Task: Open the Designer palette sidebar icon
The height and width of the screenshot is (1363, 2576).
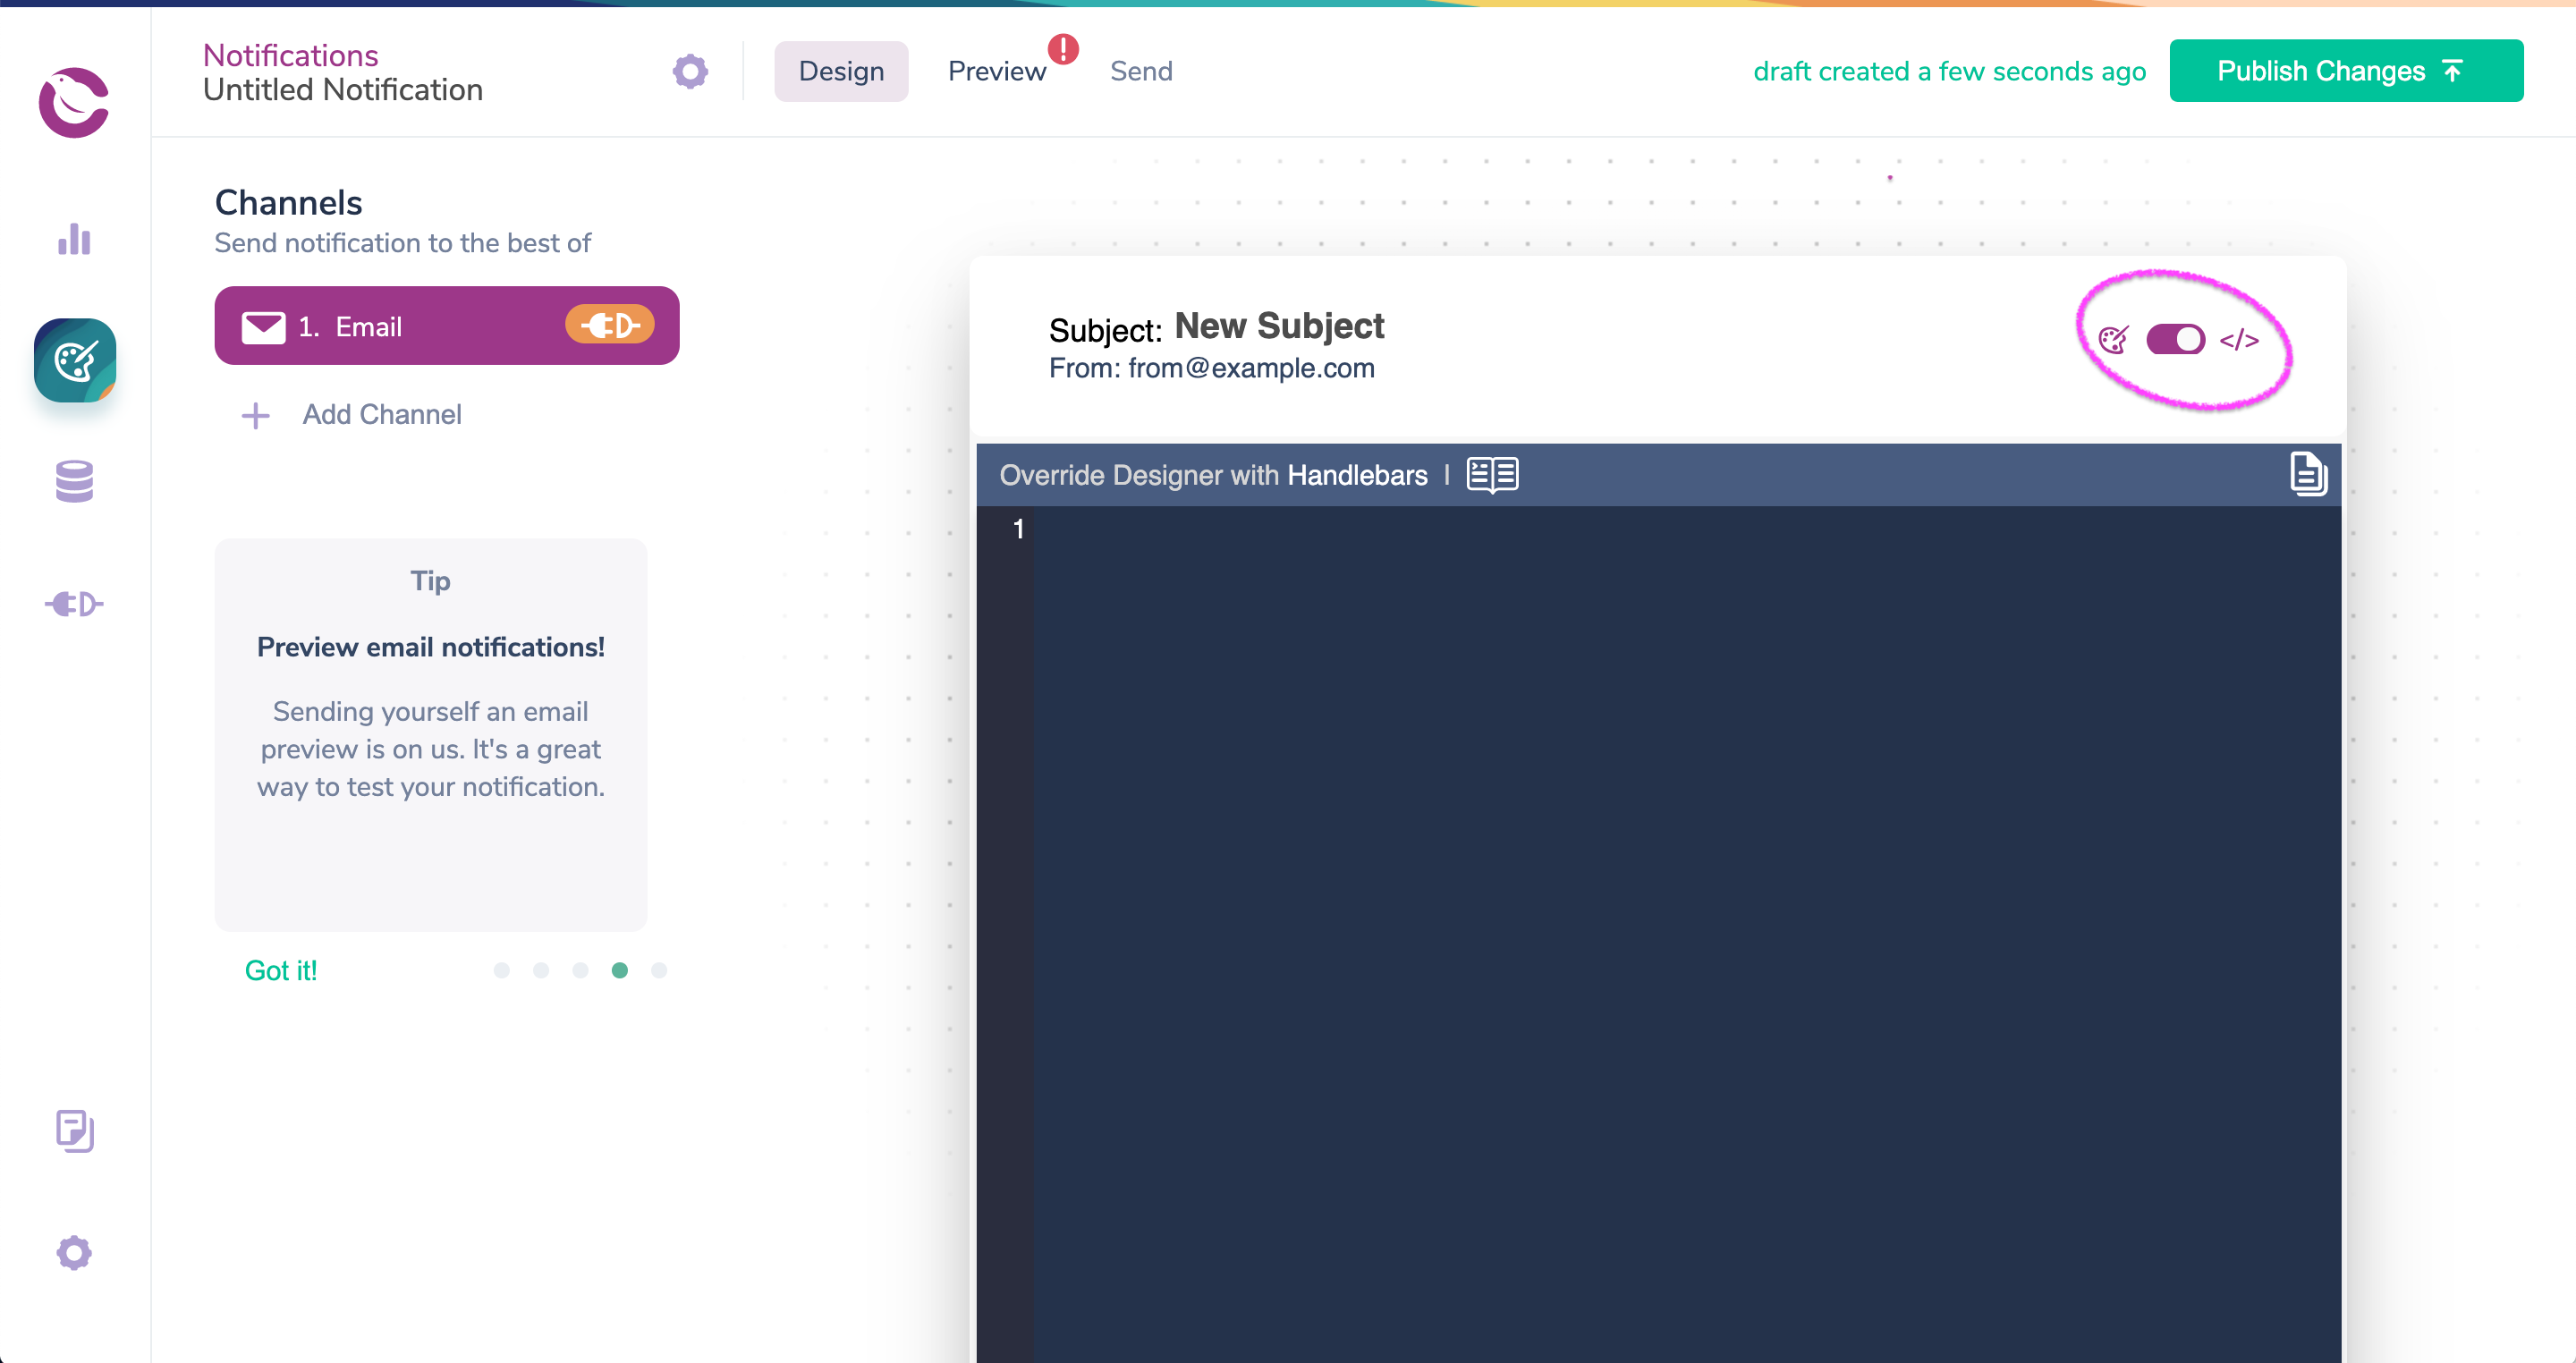Action: 75,360
